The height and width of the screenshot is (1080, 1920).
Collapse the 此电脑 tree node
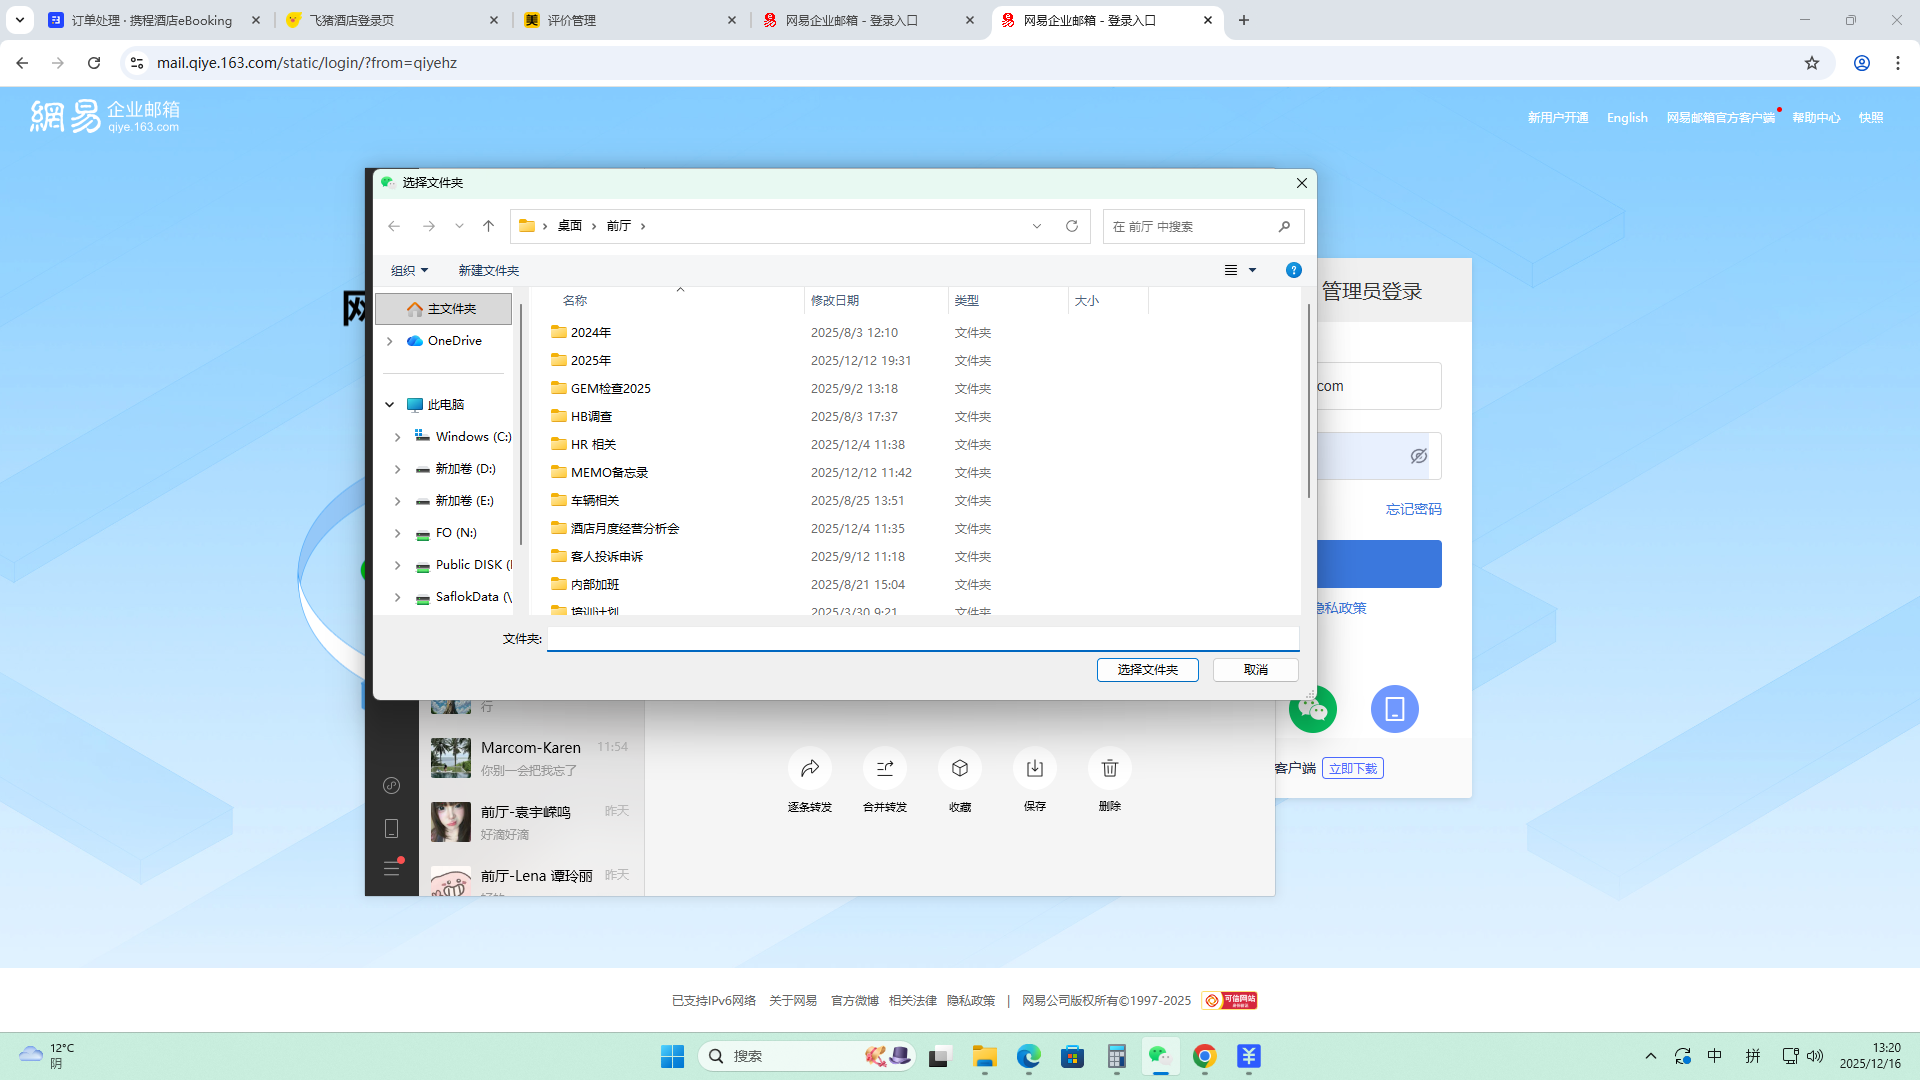coord(390,405)
